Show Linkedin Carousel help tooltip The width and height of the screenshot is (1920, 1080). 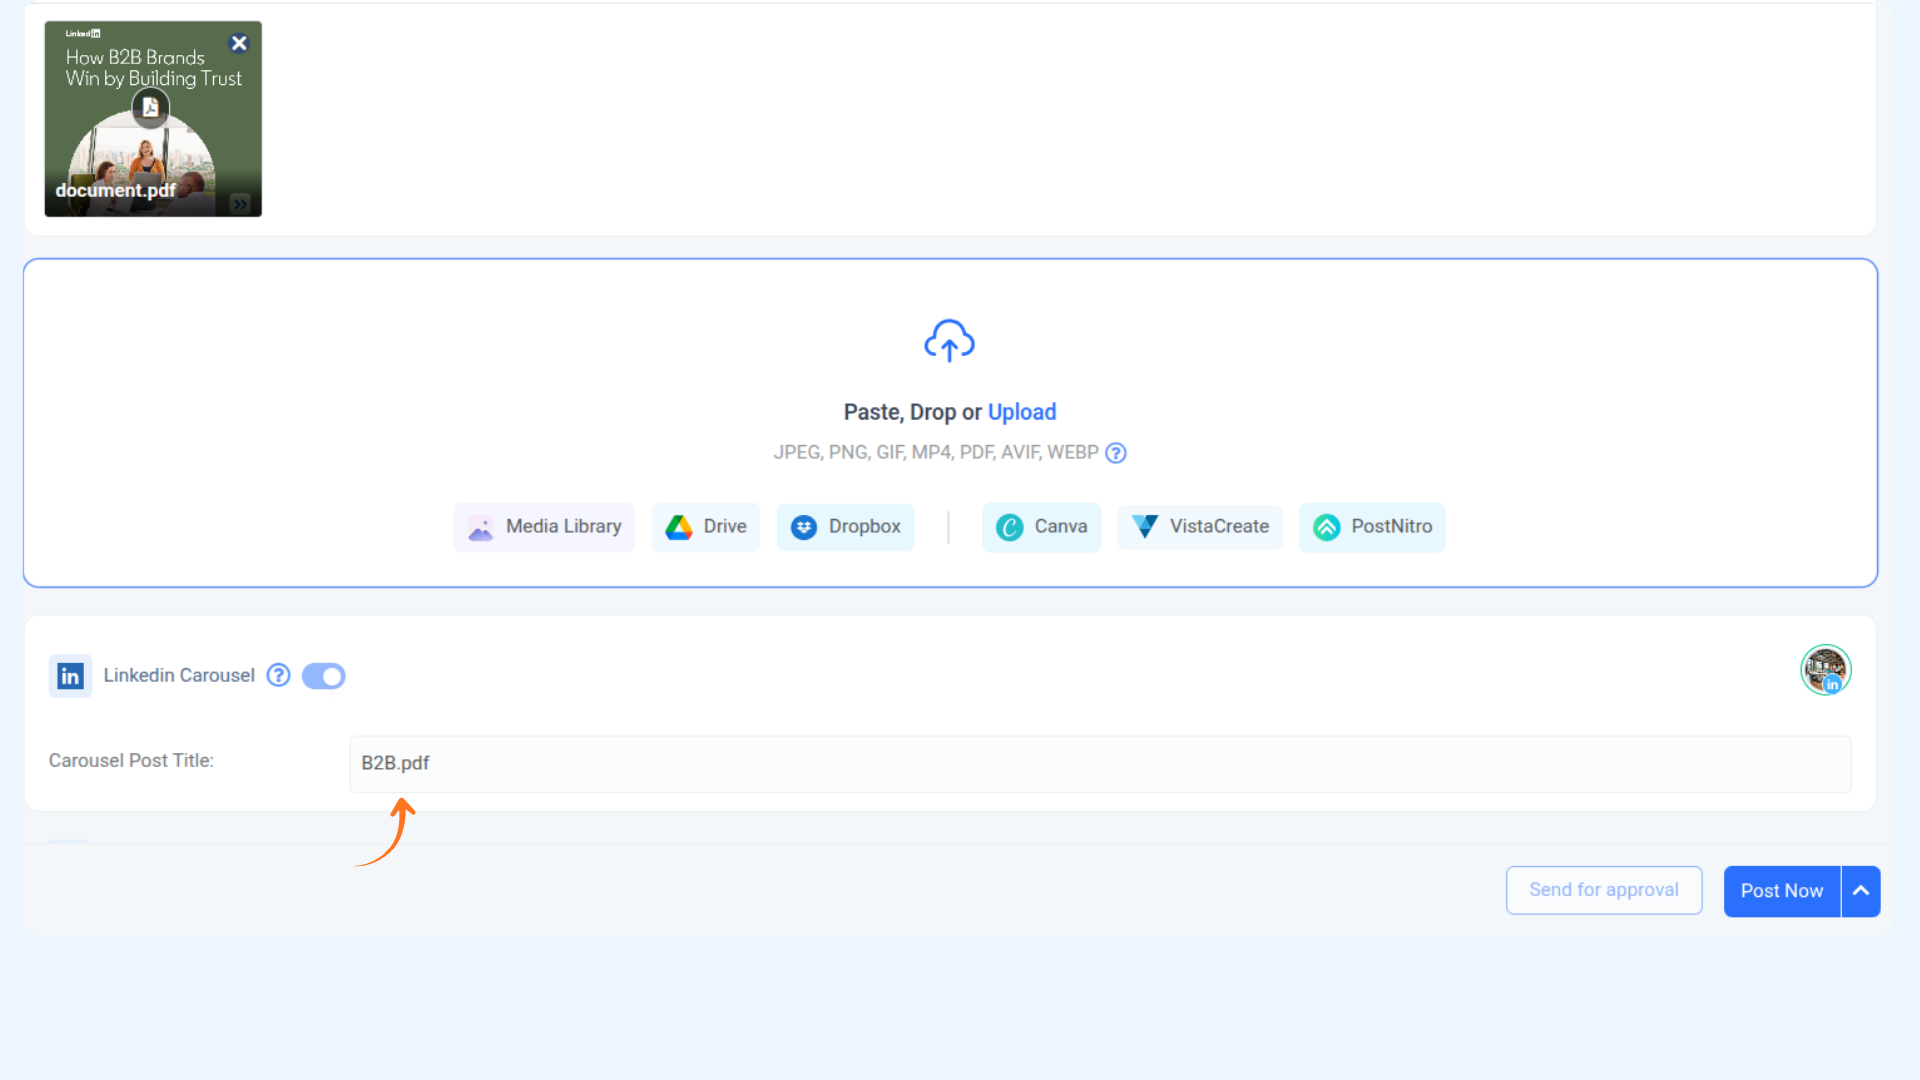[278, 676]
